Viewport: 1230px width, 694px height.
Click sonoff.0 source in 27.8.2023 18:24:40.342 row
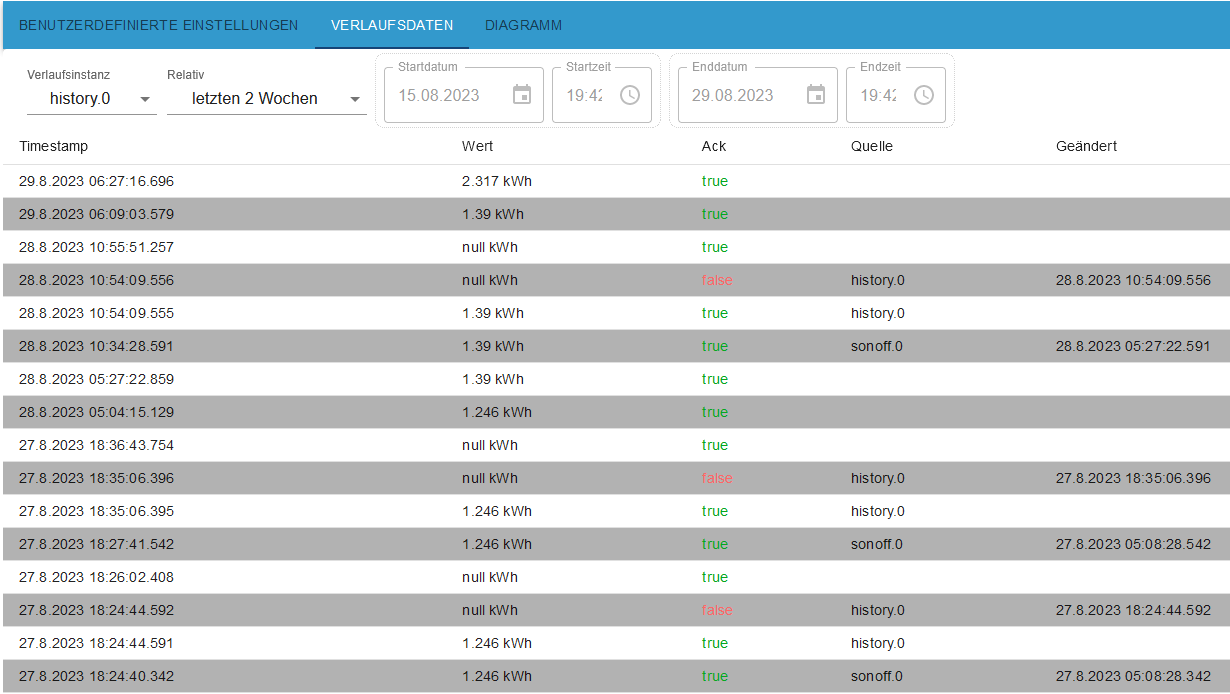coord(877,676)
